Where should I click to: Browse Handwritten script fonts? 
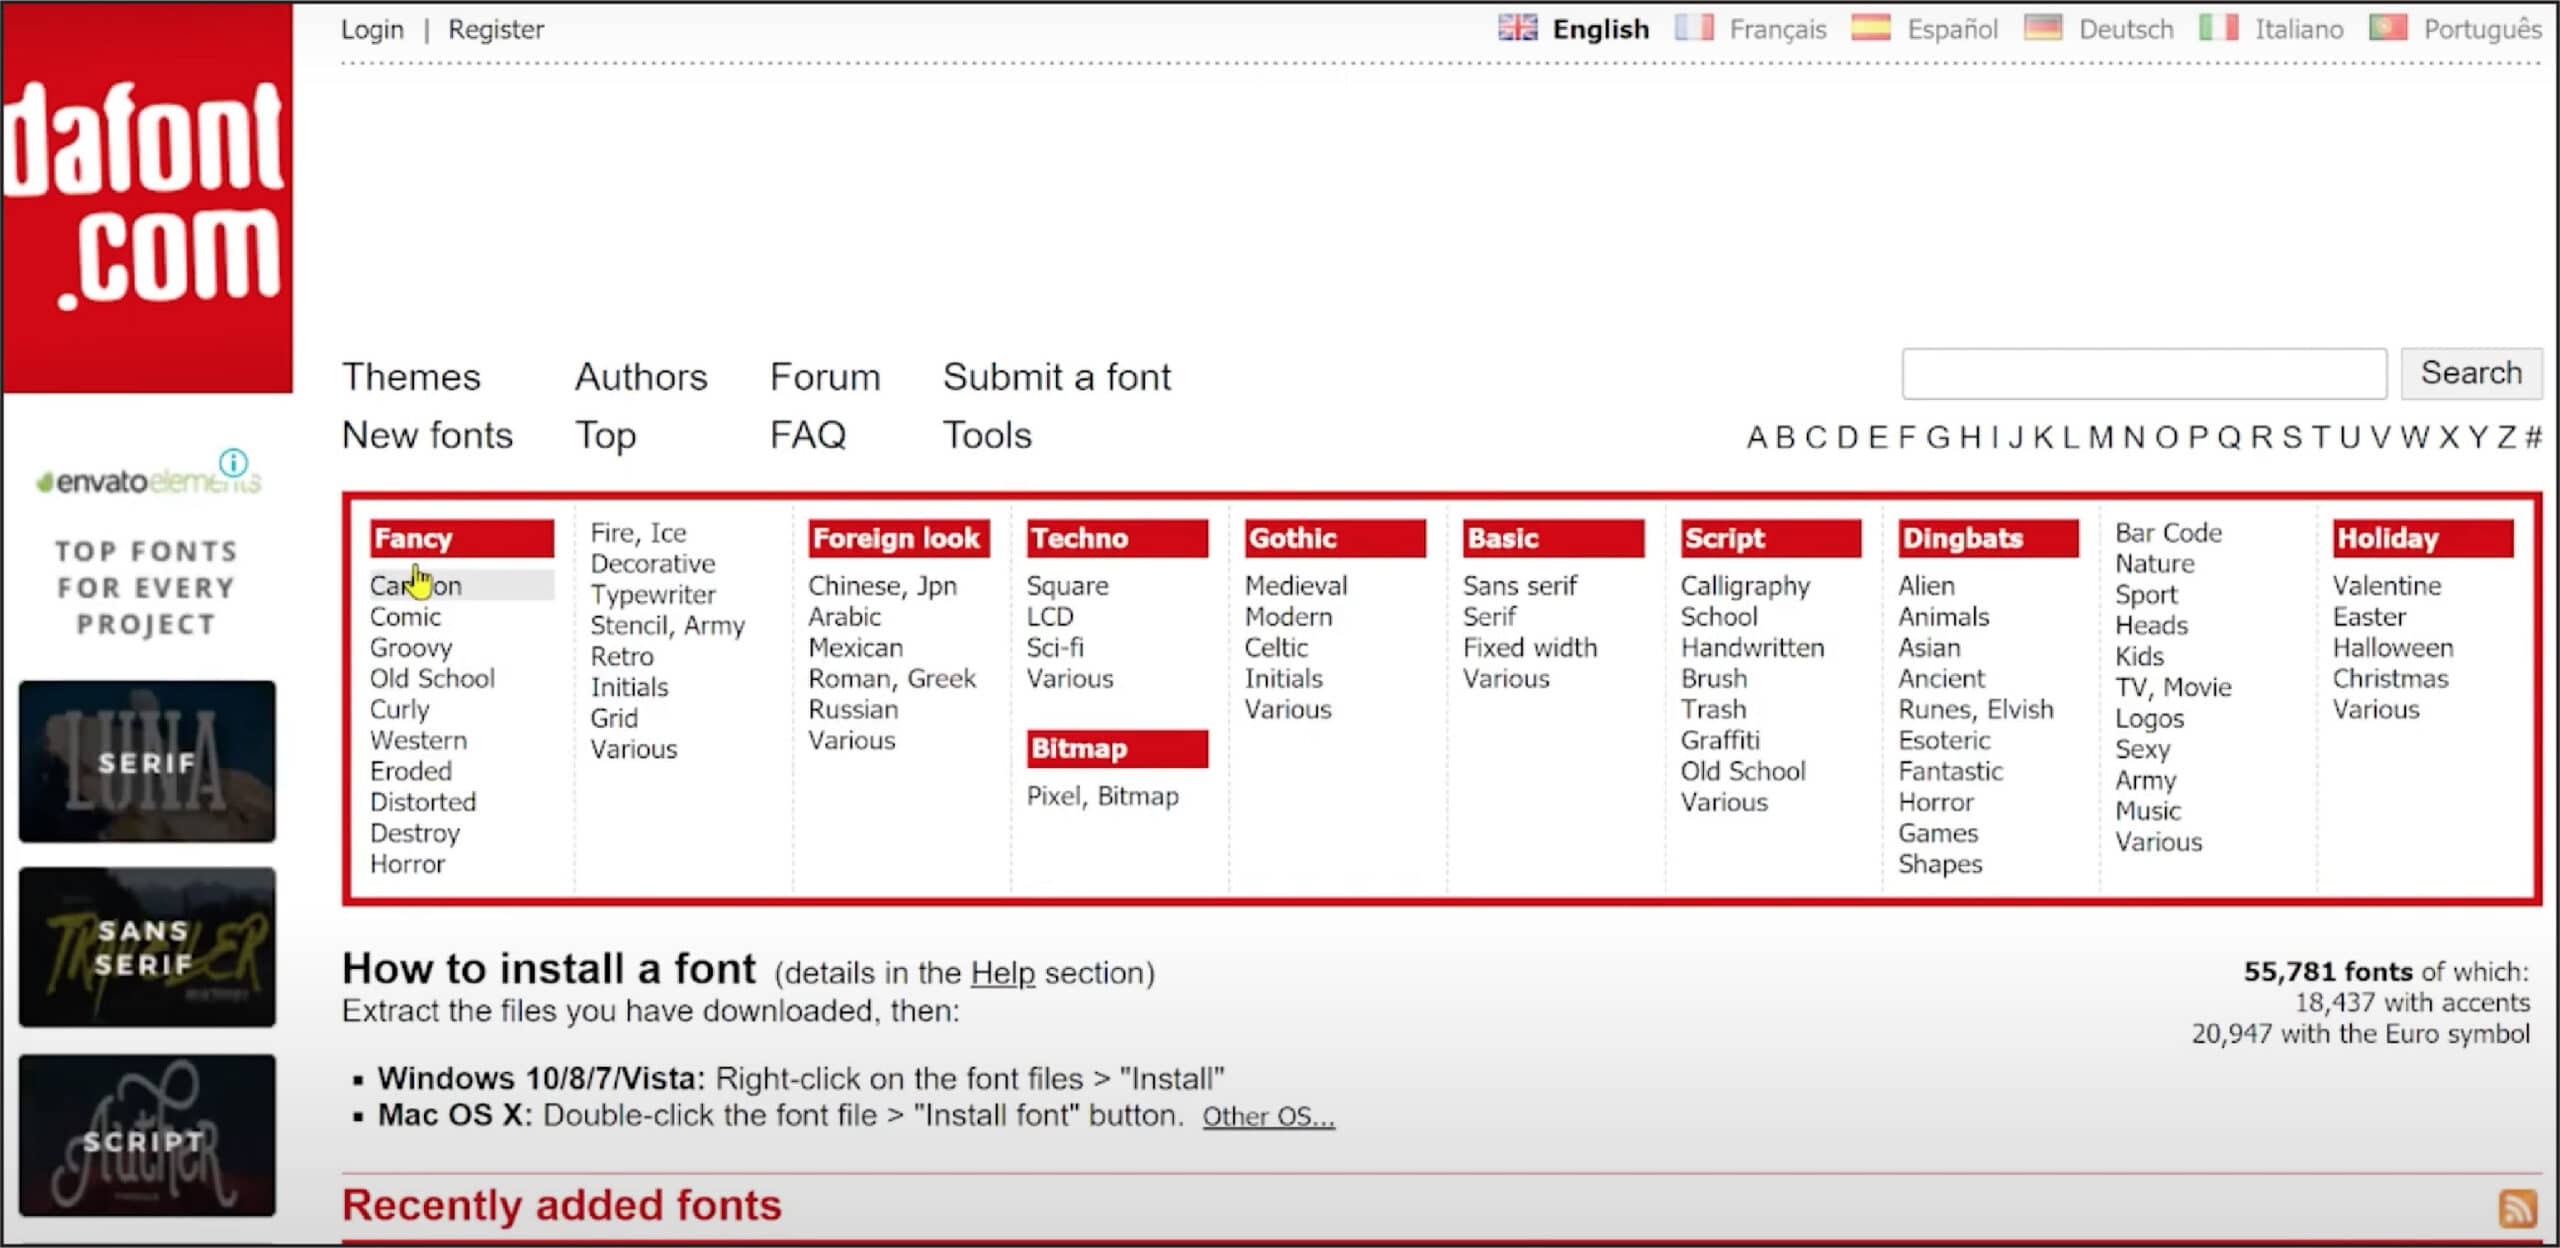click(1752, 647)
